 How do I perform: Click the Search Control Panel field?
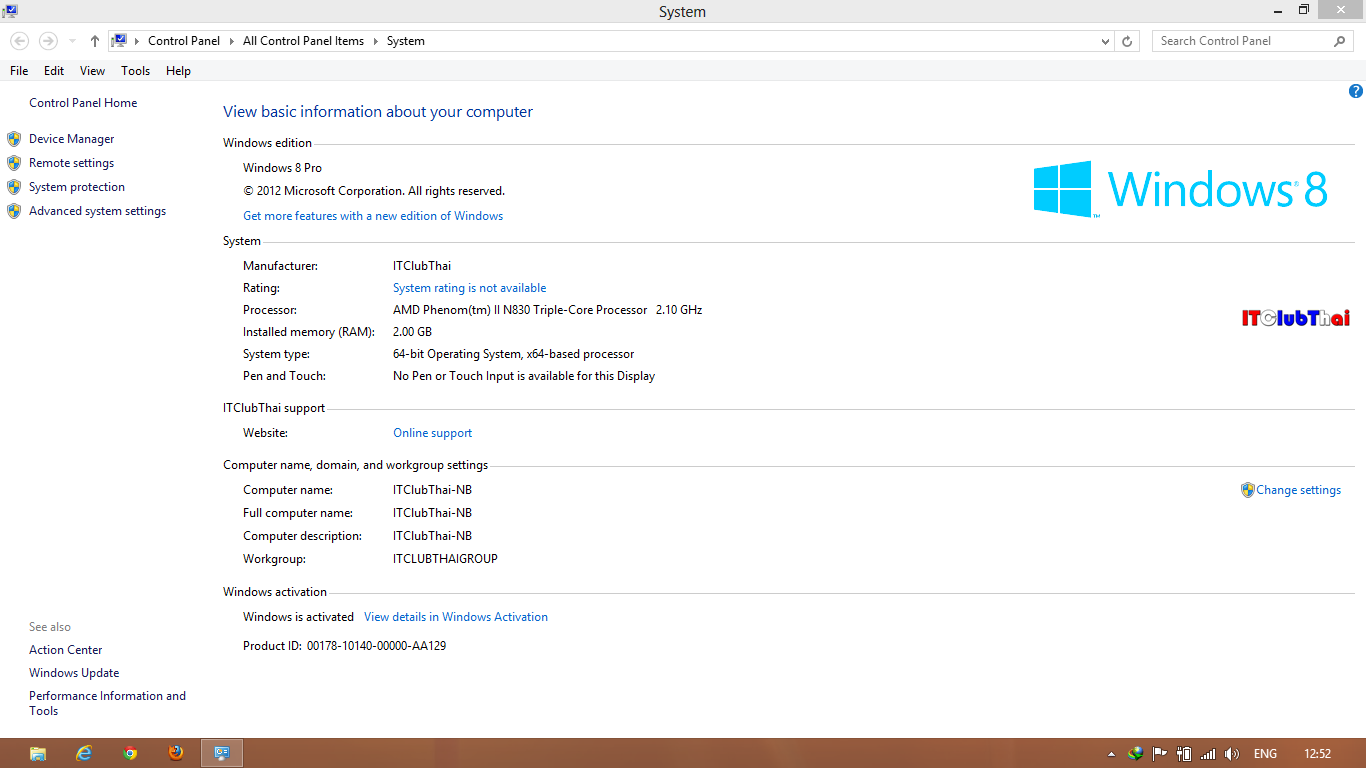[1243, 41]
